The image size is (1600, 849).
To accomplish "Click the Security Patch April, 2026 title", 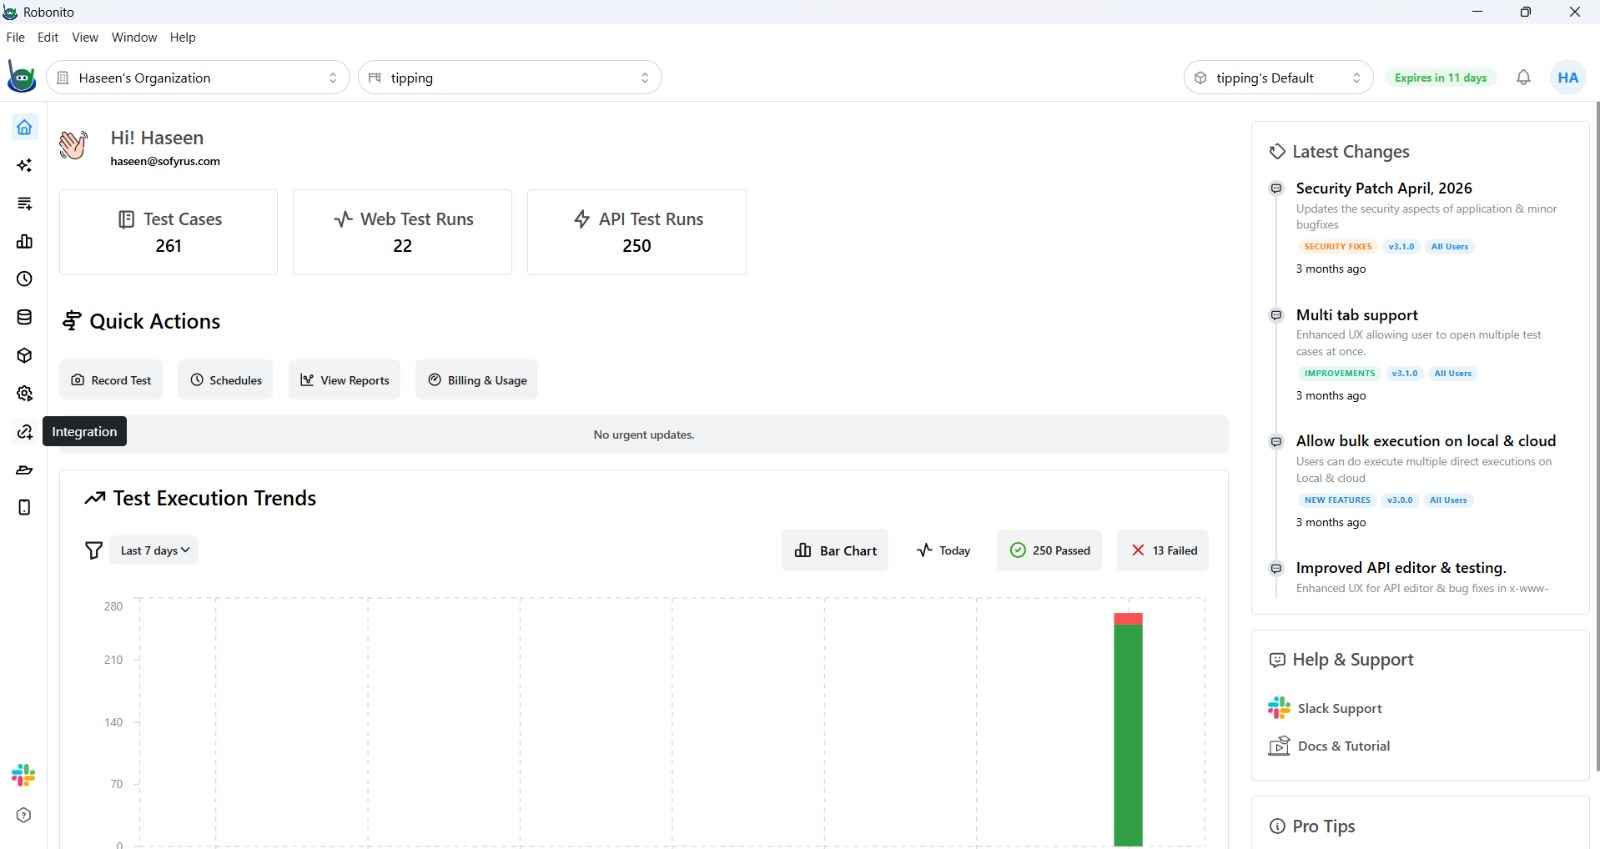I will point(1384,188).
